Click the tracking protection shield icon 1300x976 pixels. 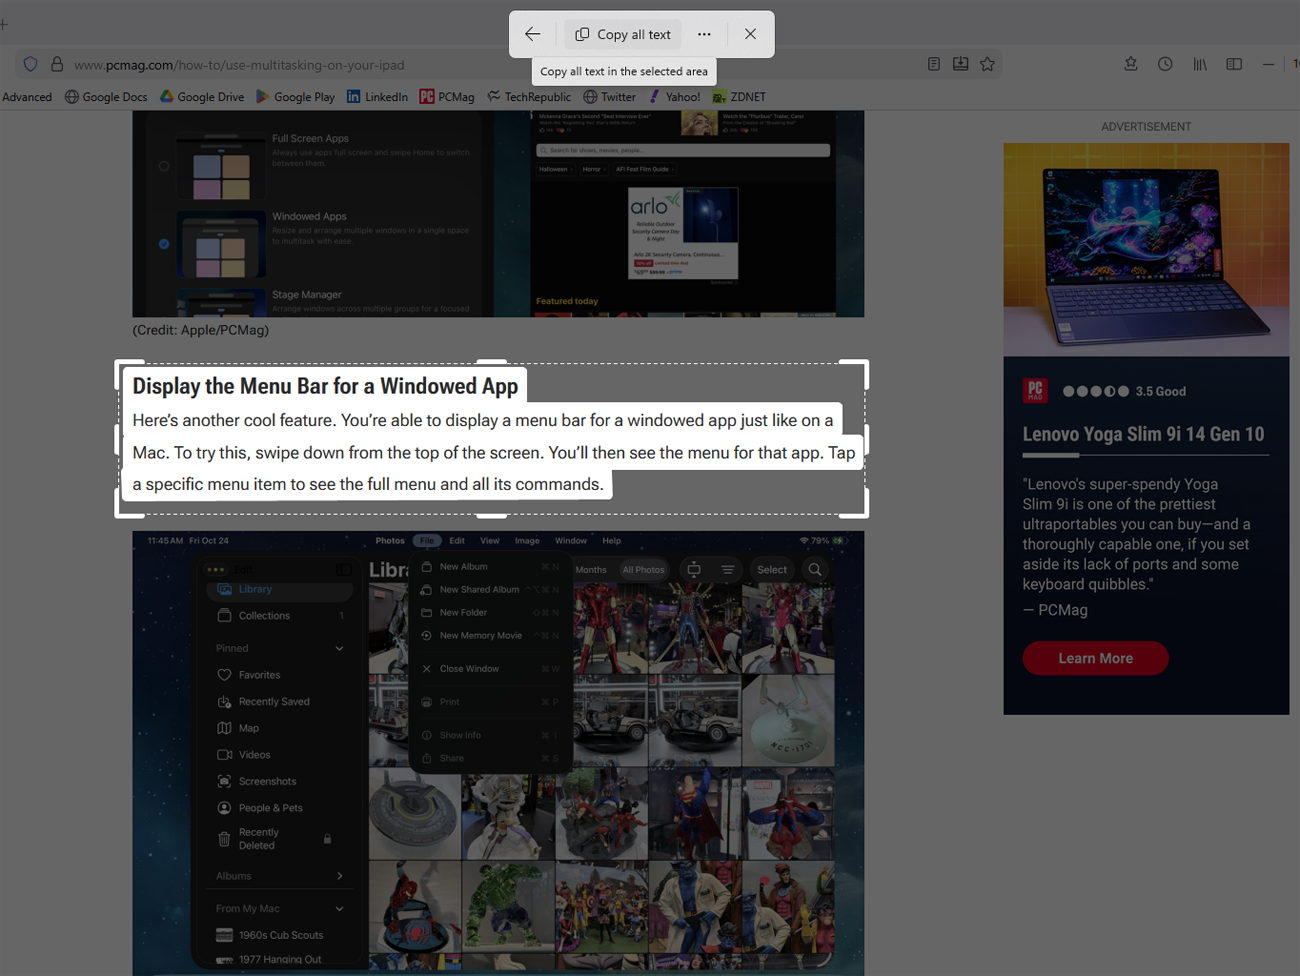click(31, 64)
